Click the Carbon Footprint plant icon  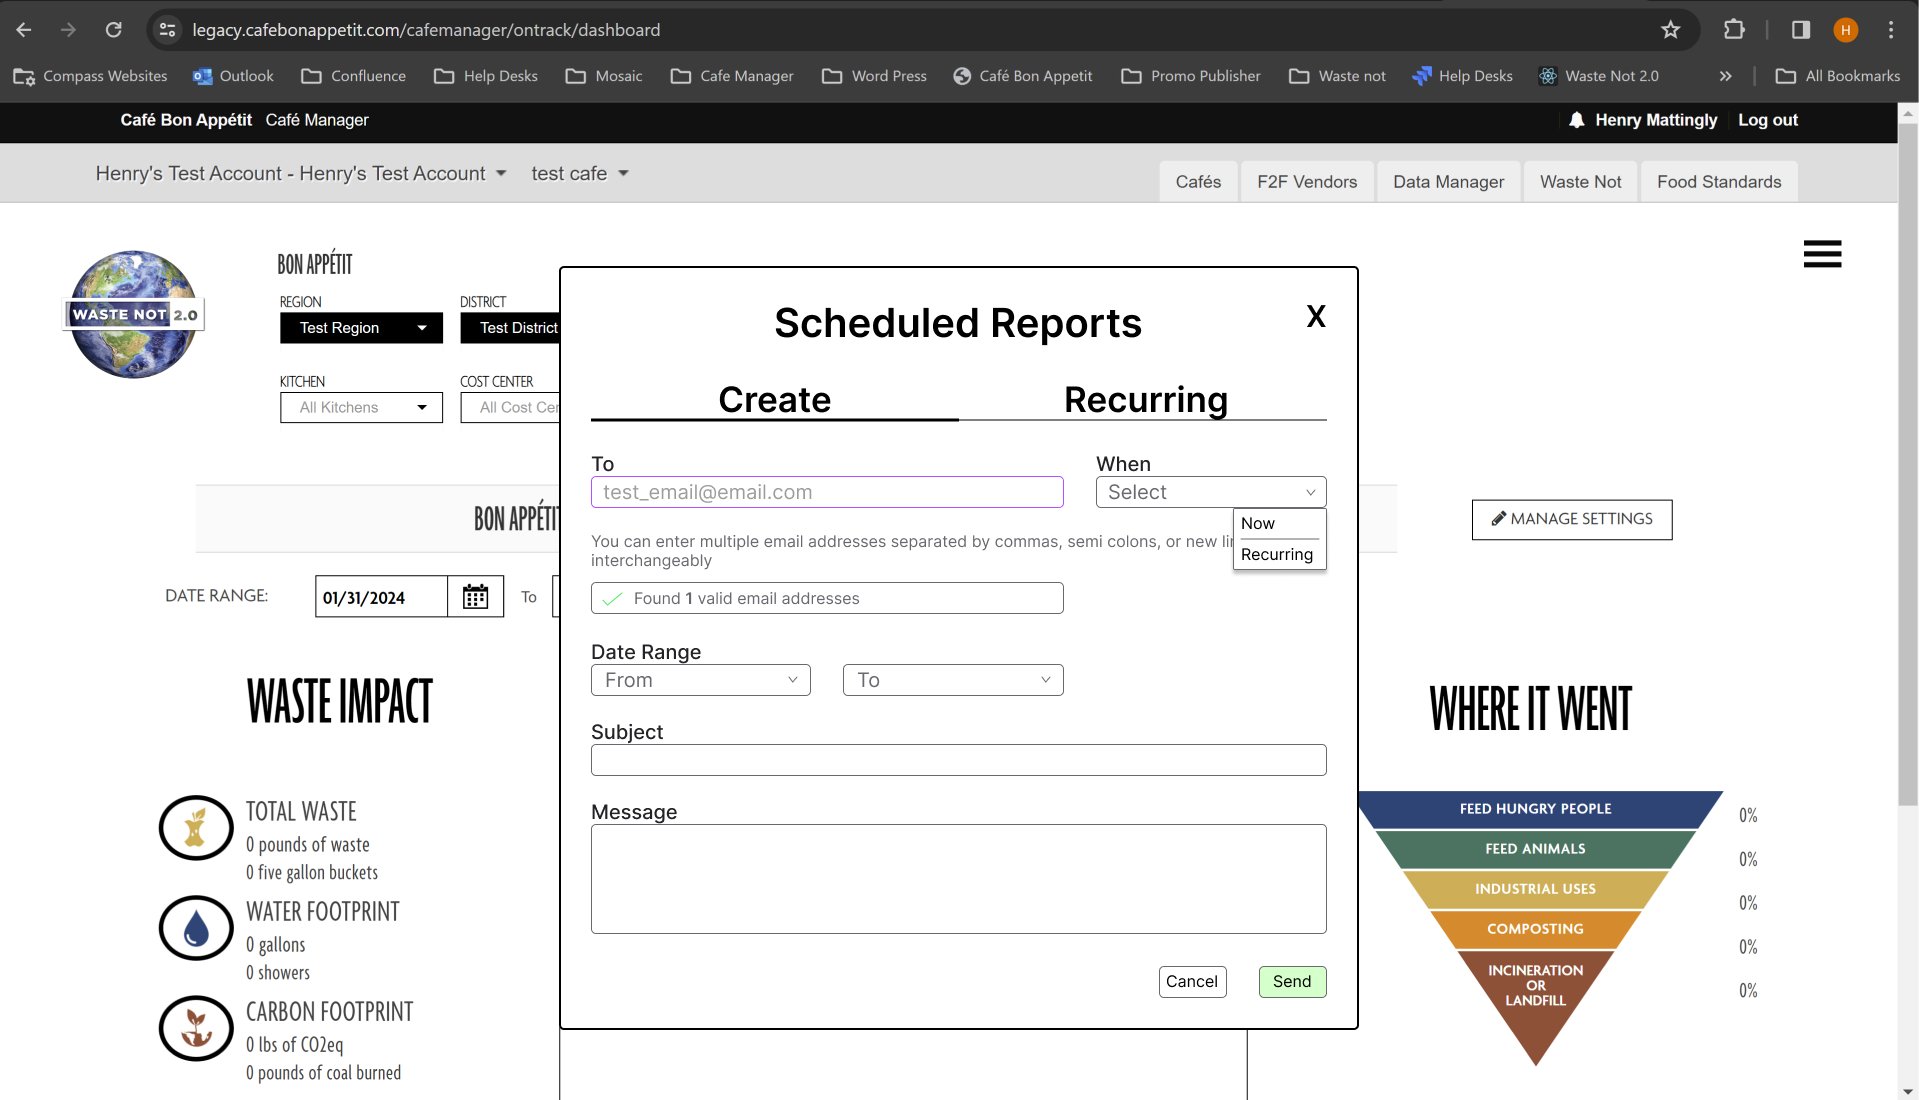196,1028
